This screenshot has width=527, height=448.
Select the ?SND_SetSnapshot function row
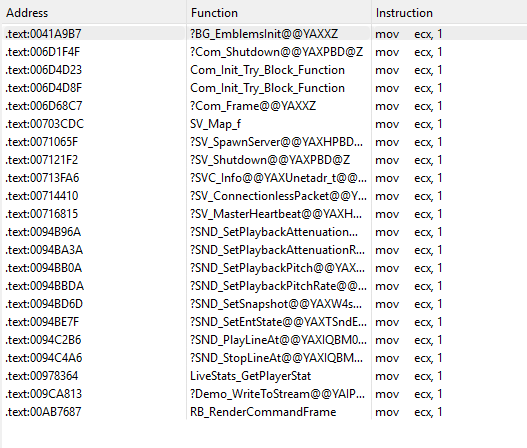(x=265, y=304)
